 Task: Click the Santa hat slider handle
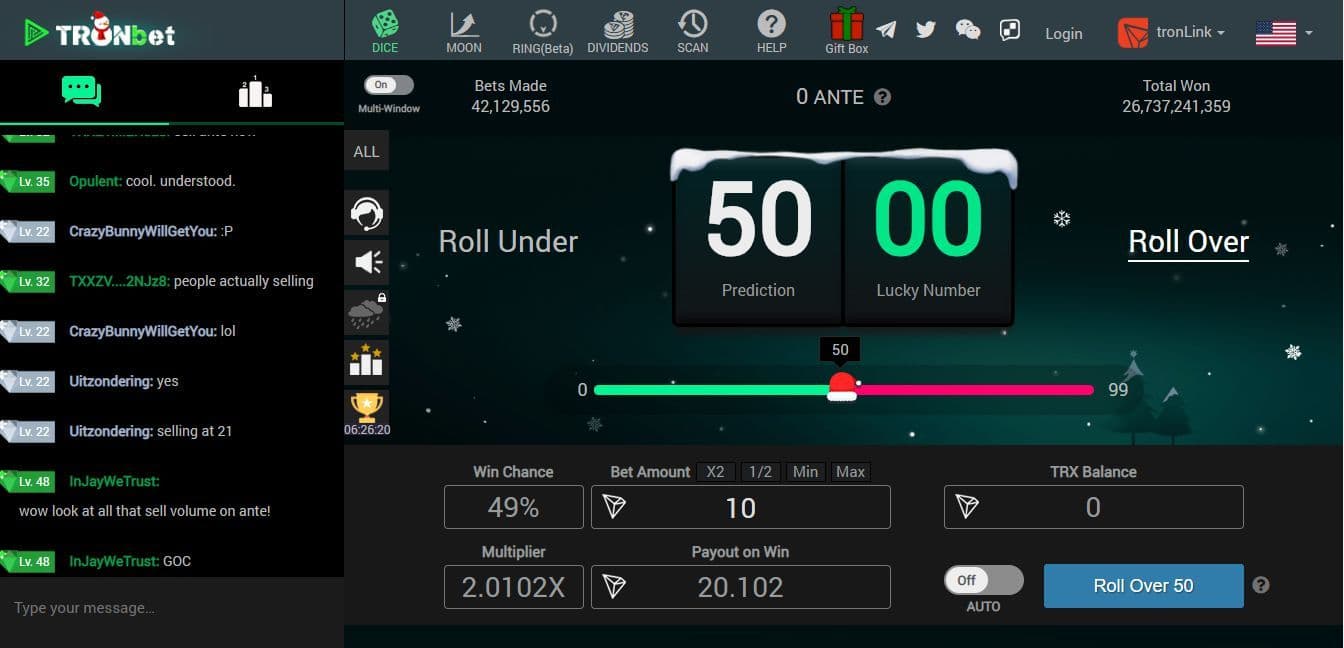pyautogui.click(x=842, y=388)
